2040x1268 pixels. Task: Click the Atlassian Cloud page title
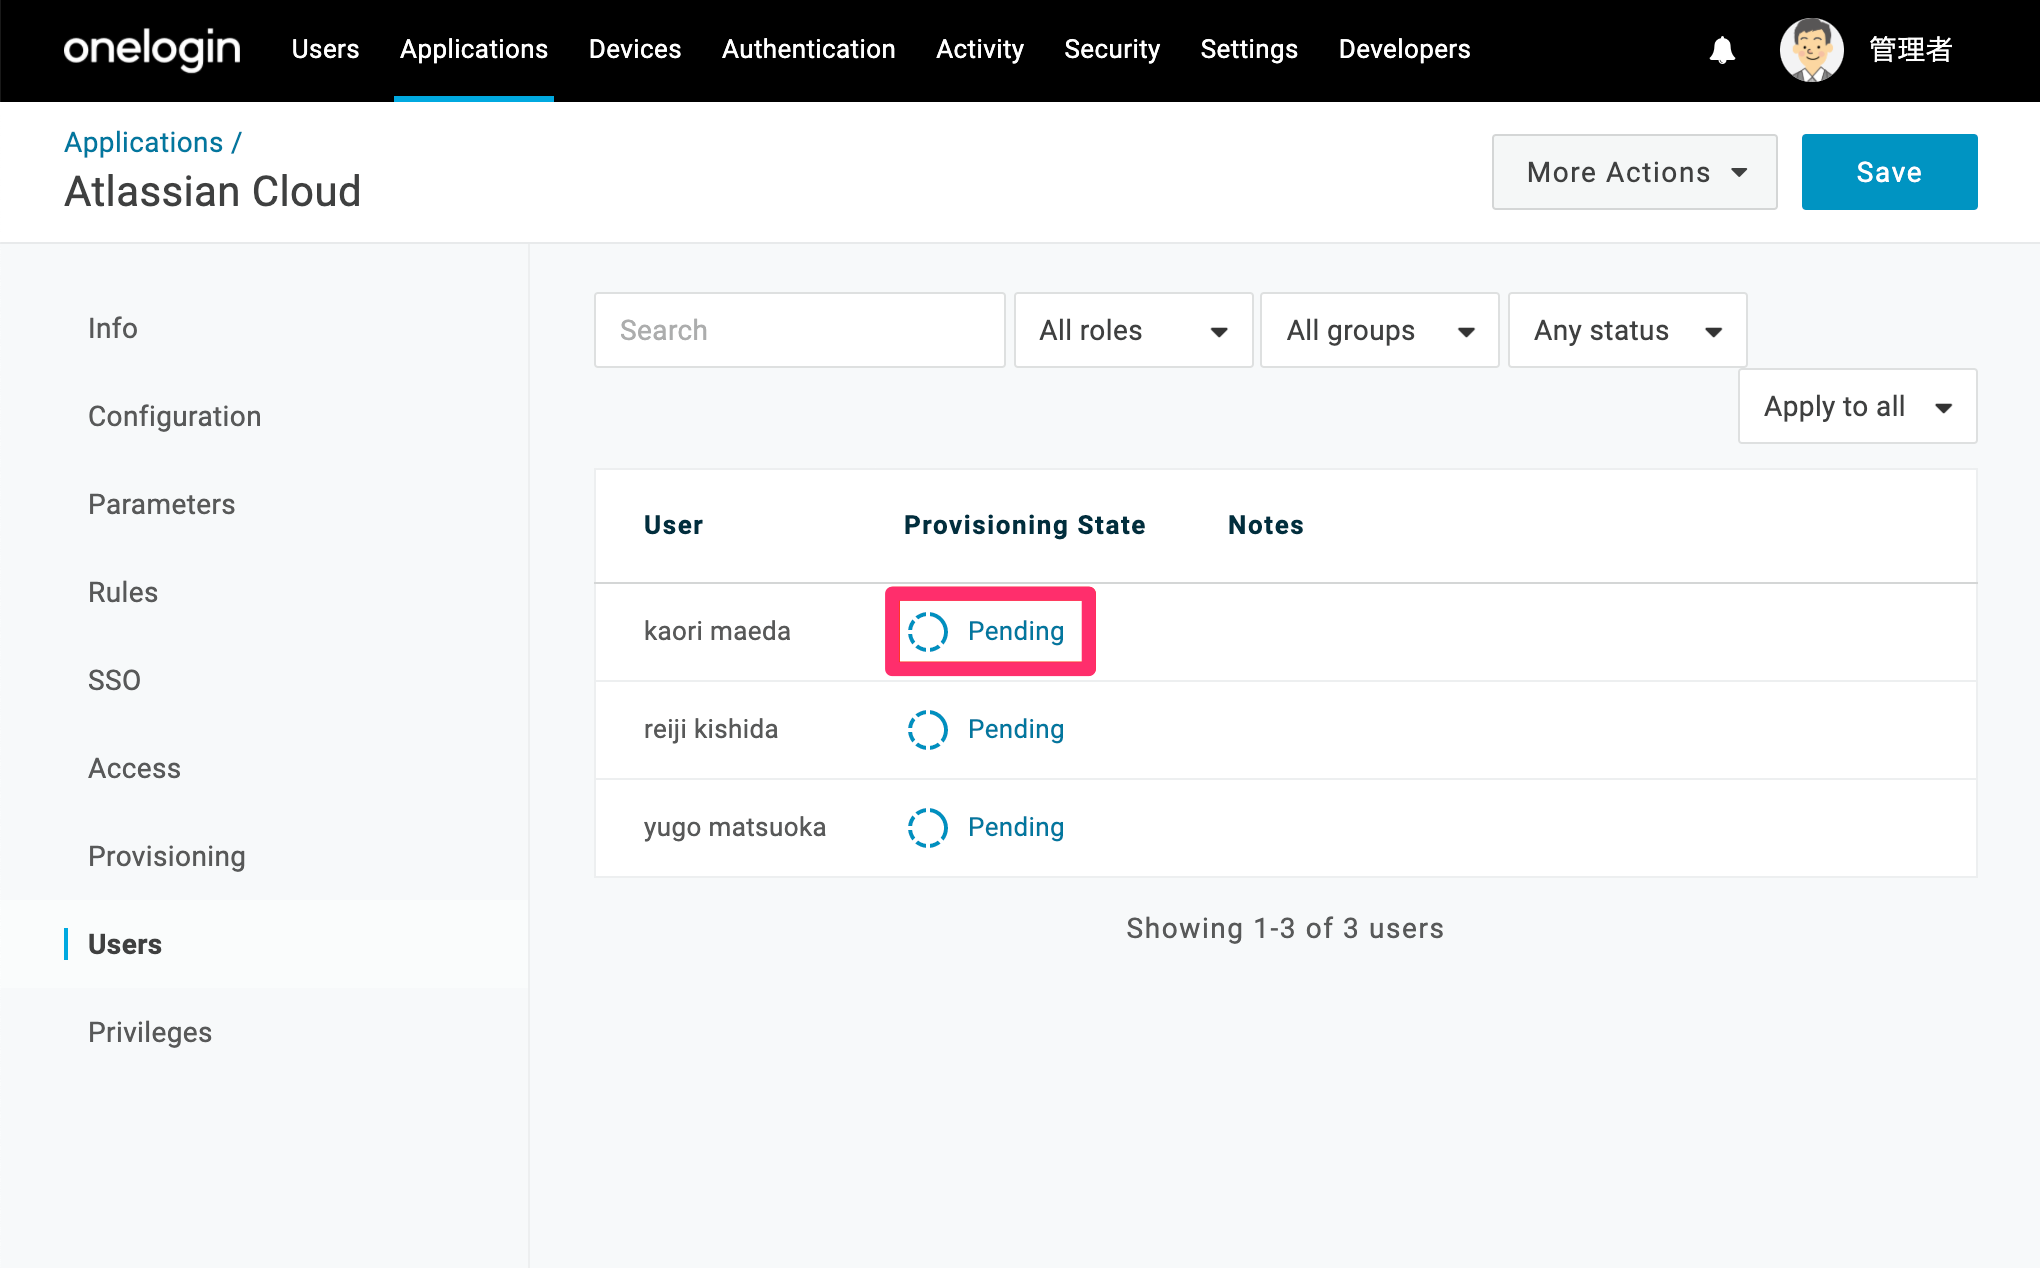[213, 191]
